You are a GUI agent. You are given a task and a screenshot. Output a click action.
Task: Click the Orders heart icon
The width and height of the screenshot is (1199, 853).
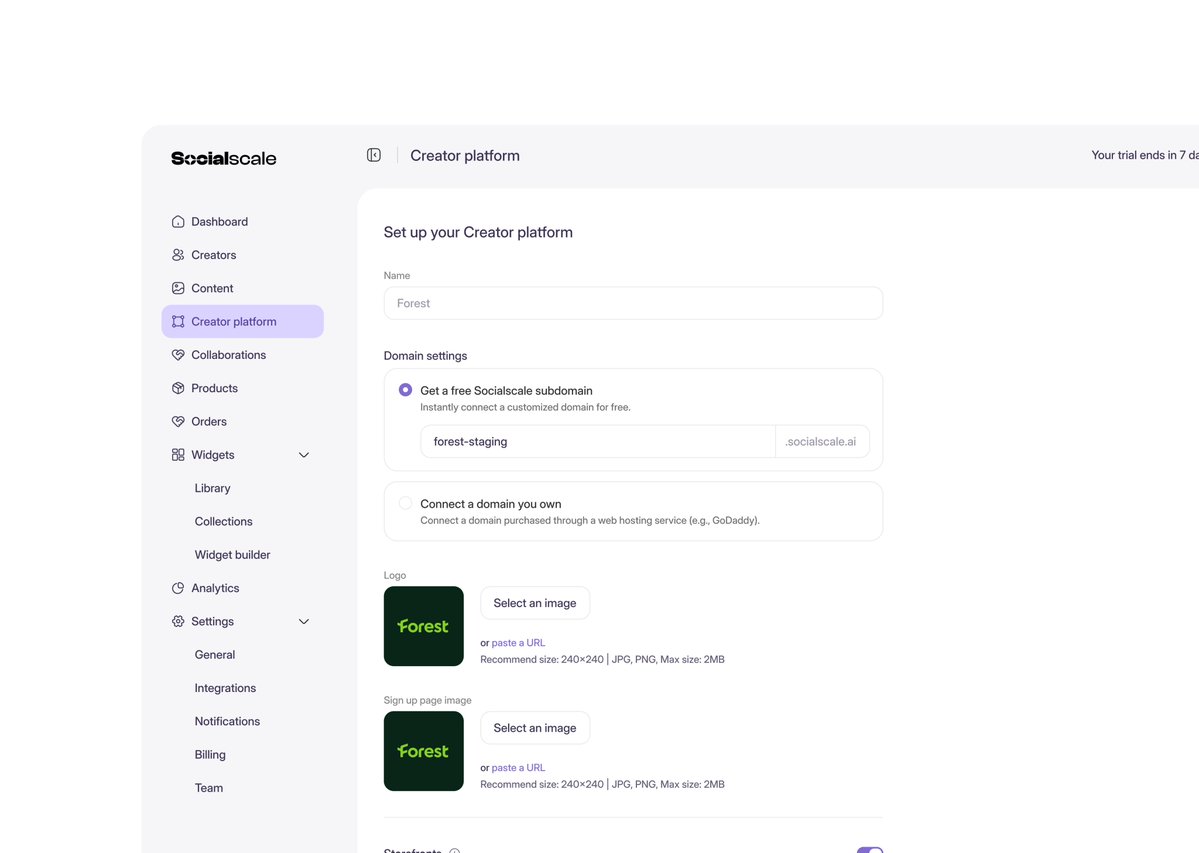[x=178, y=421]
